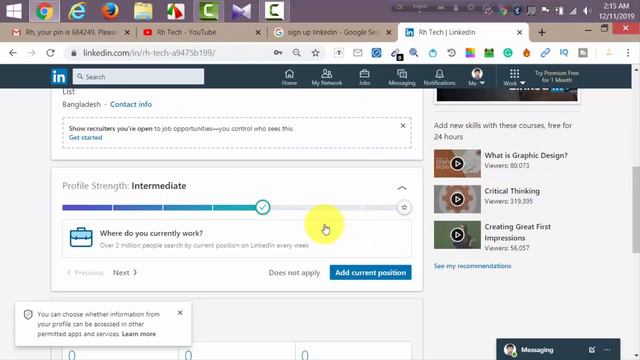Screen dimensions: 640x360
Task: Open Critical Thinking course title
Action: click(x=512, y=191)
